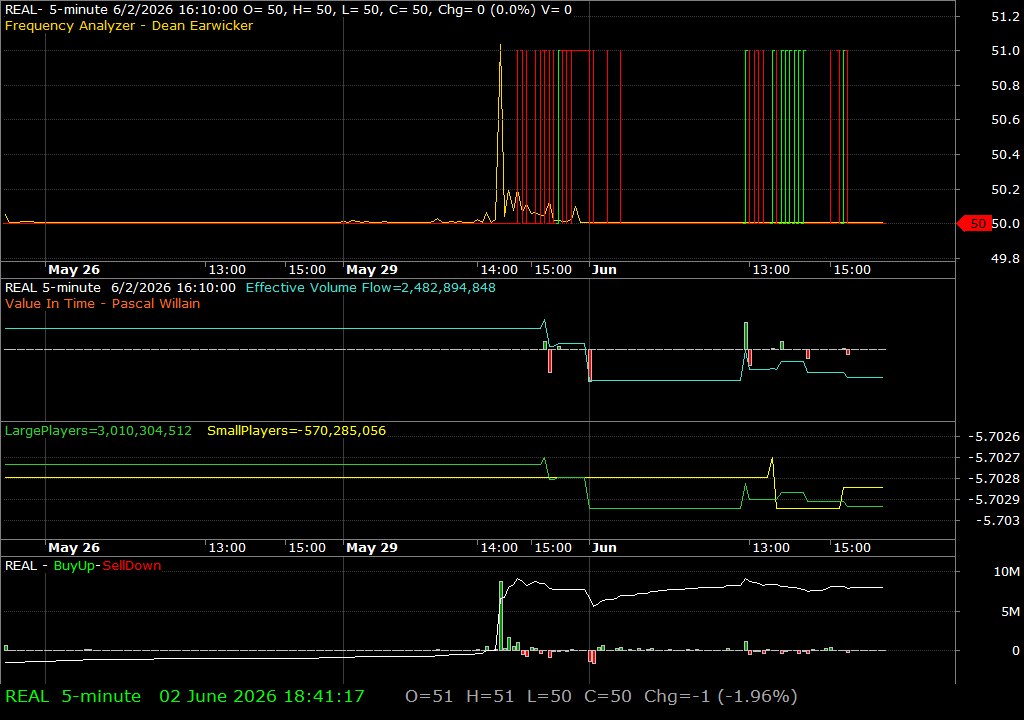Click 'May 26' date on lower time axis
Screen dimensions: 1024x720
click(74, 548)
